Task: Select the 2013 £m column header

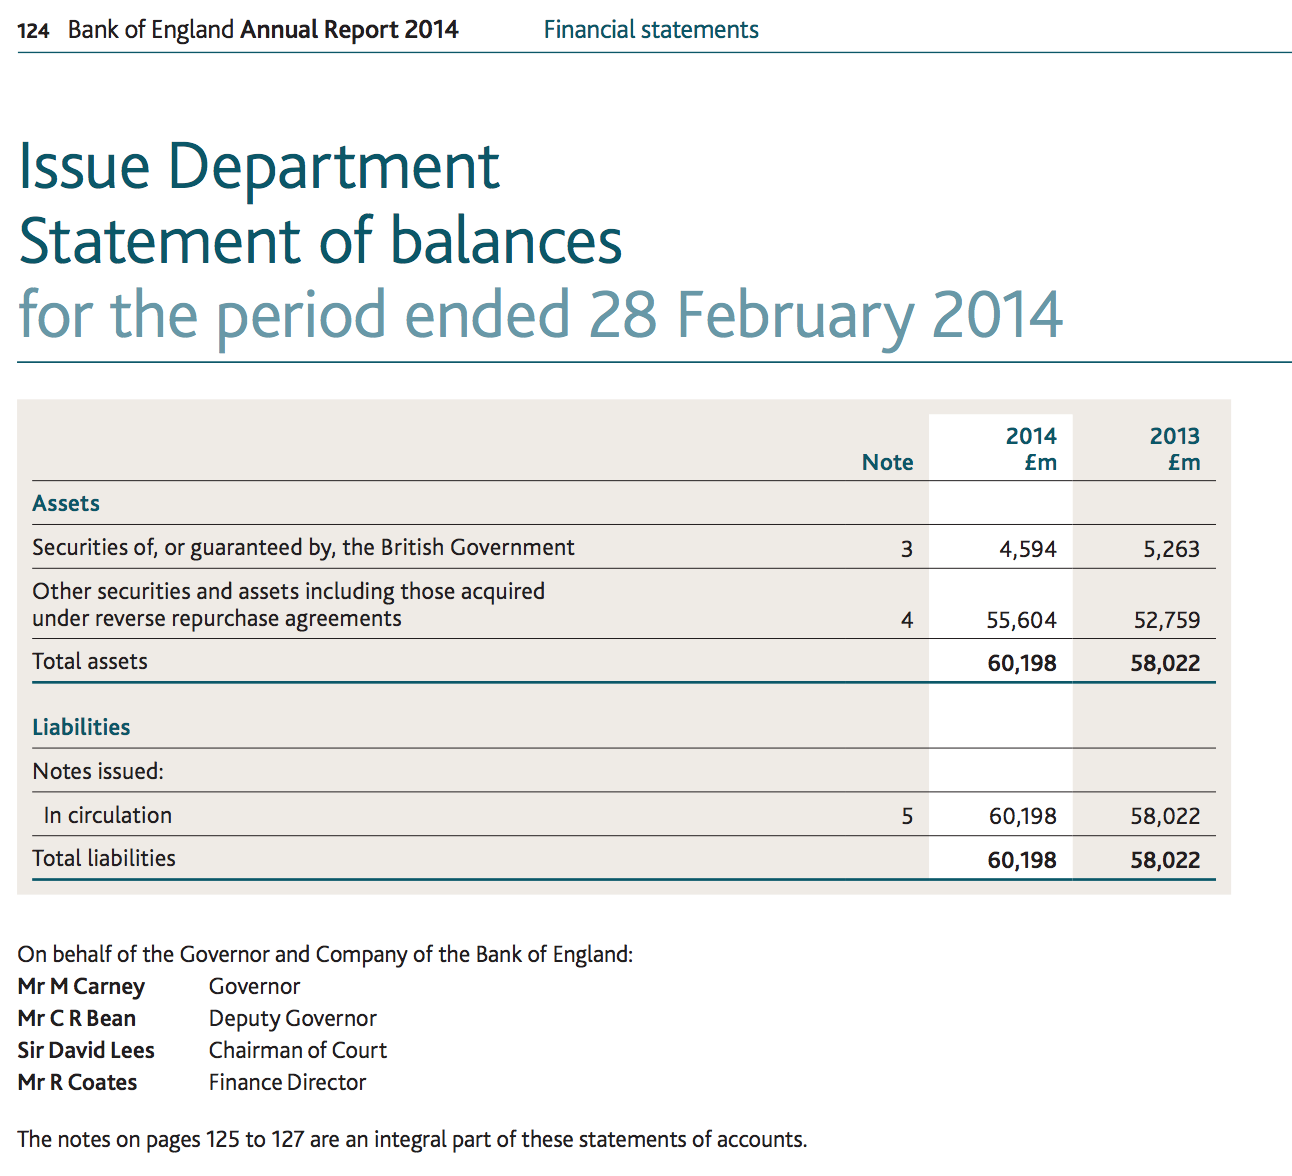Action: tap(1174, 449)
